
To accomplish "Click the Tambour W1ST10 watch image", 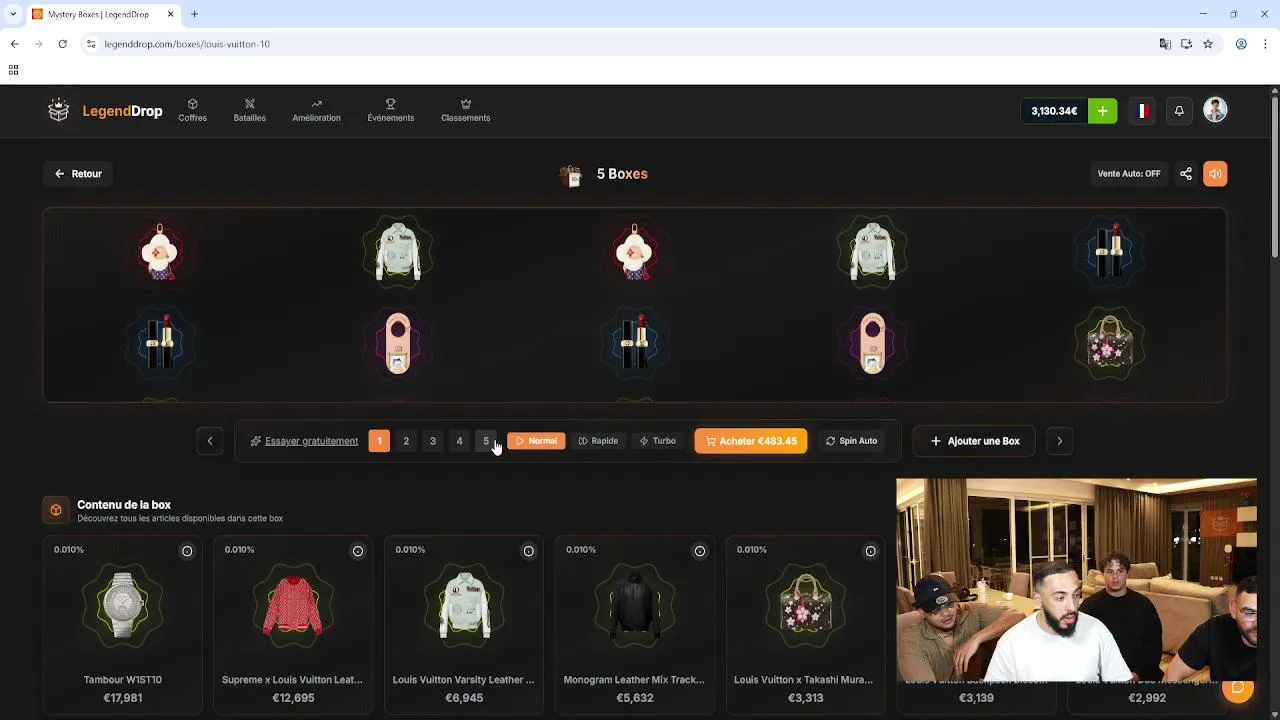I will [x=123, y=606].
